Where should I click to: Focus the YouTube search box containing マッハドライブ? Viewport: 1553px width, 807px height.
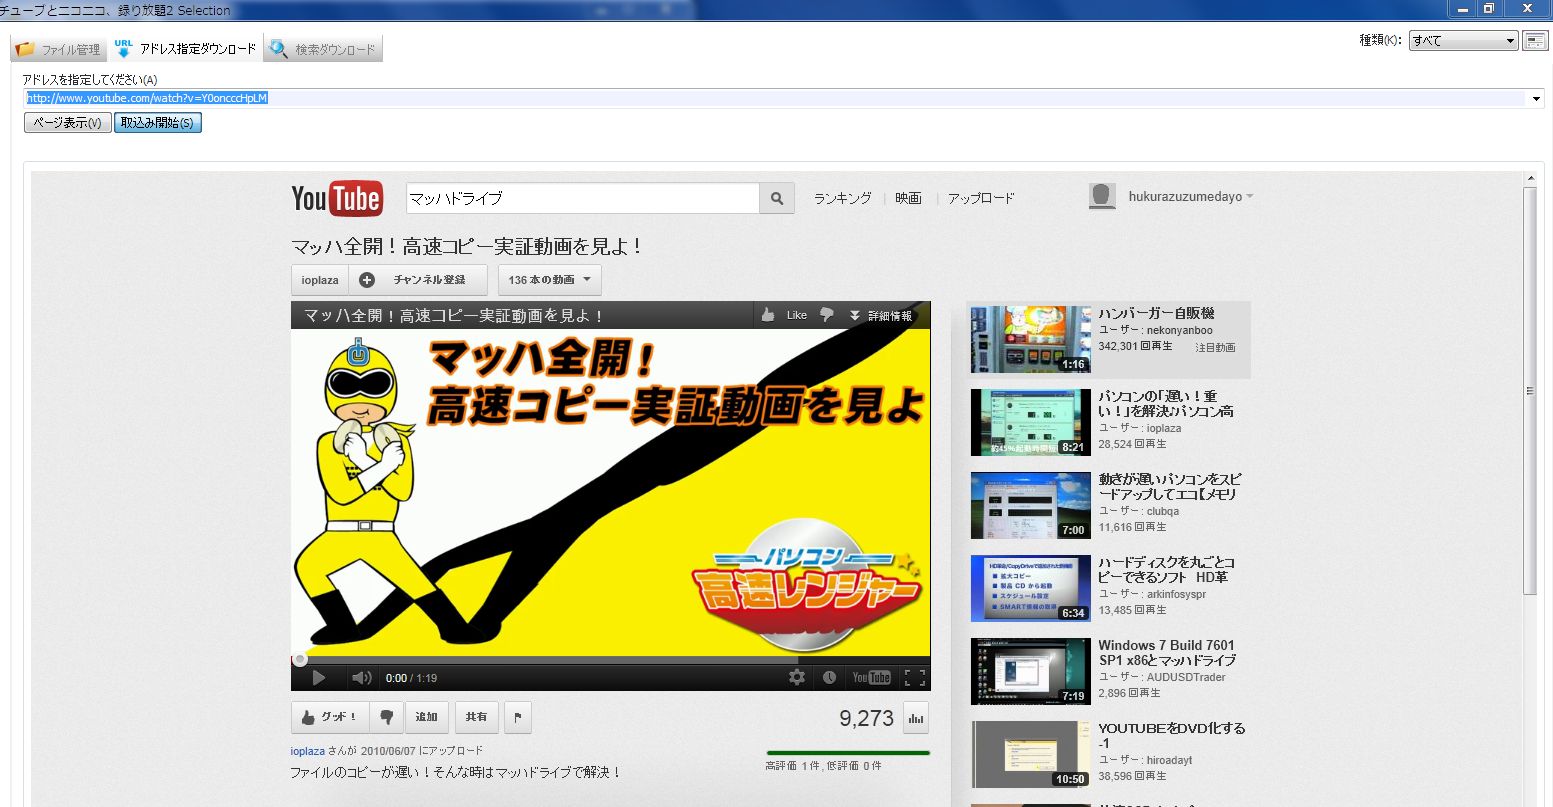click(x=583, y=198)
